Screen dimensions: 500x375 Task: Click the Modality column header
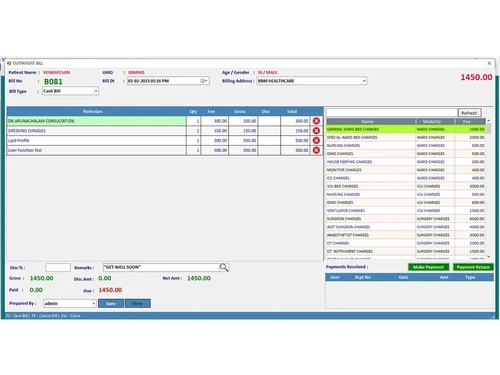pos(435,121)
